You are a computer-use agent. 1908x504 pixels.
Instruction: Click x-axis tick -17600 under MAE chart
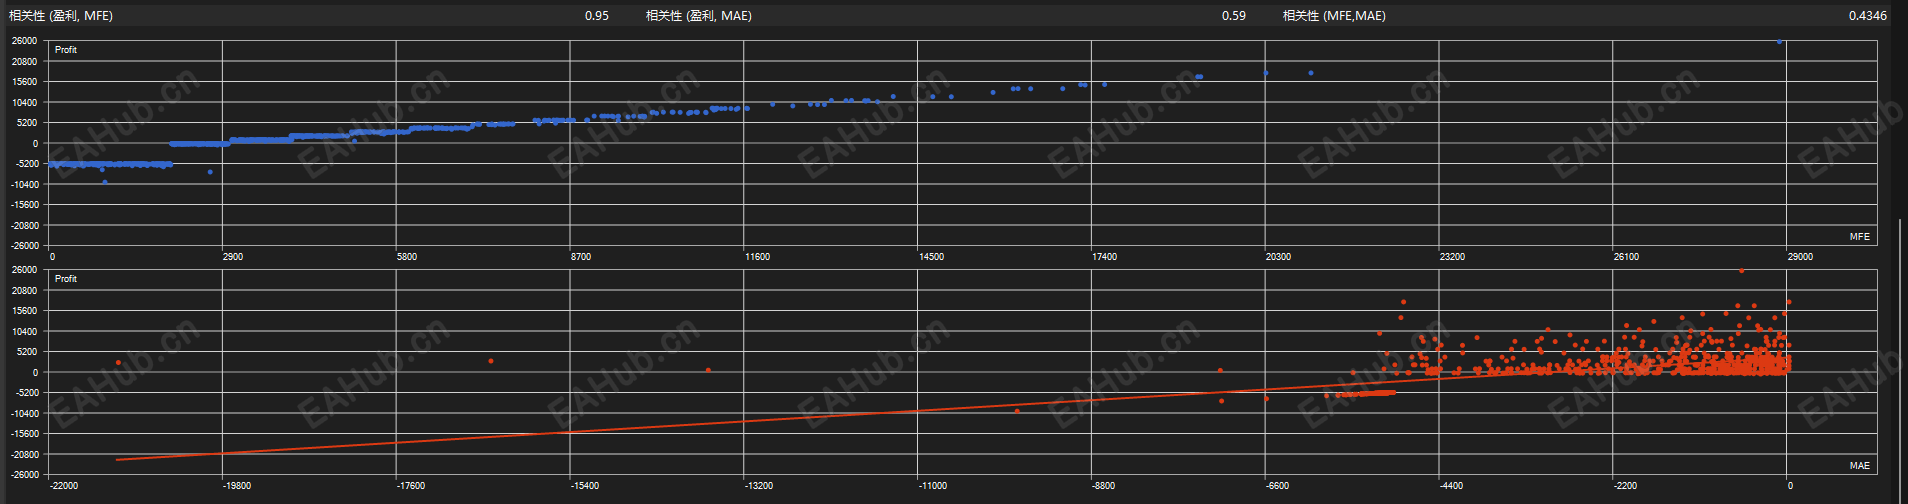click(411, 486)
